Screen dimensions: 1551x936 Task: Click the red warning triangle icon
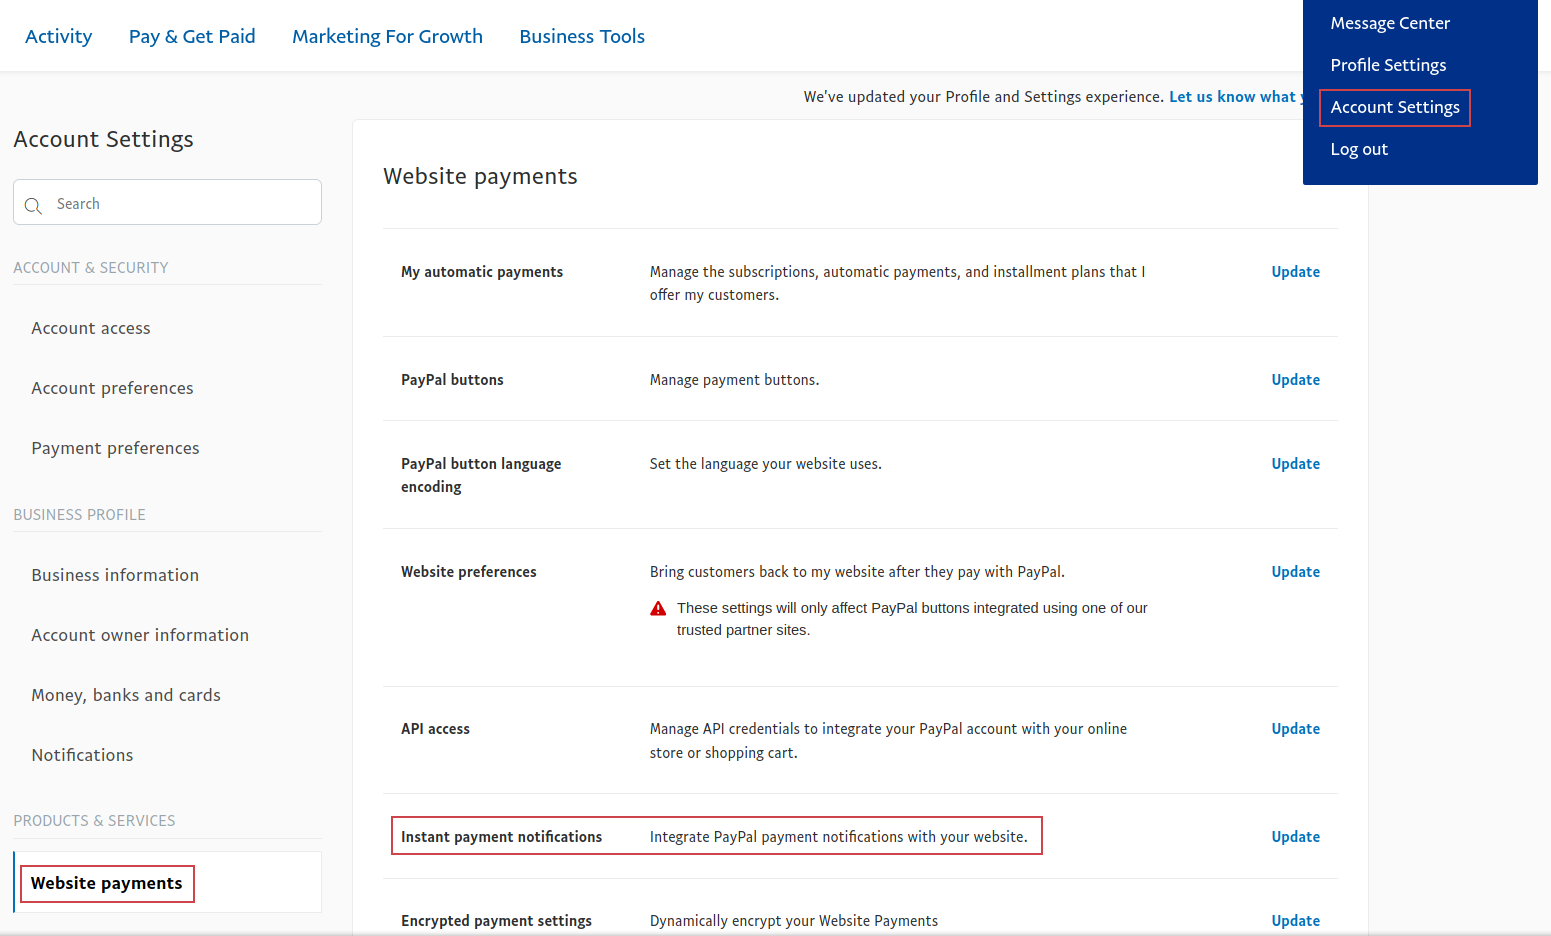(x=658, y=608)
